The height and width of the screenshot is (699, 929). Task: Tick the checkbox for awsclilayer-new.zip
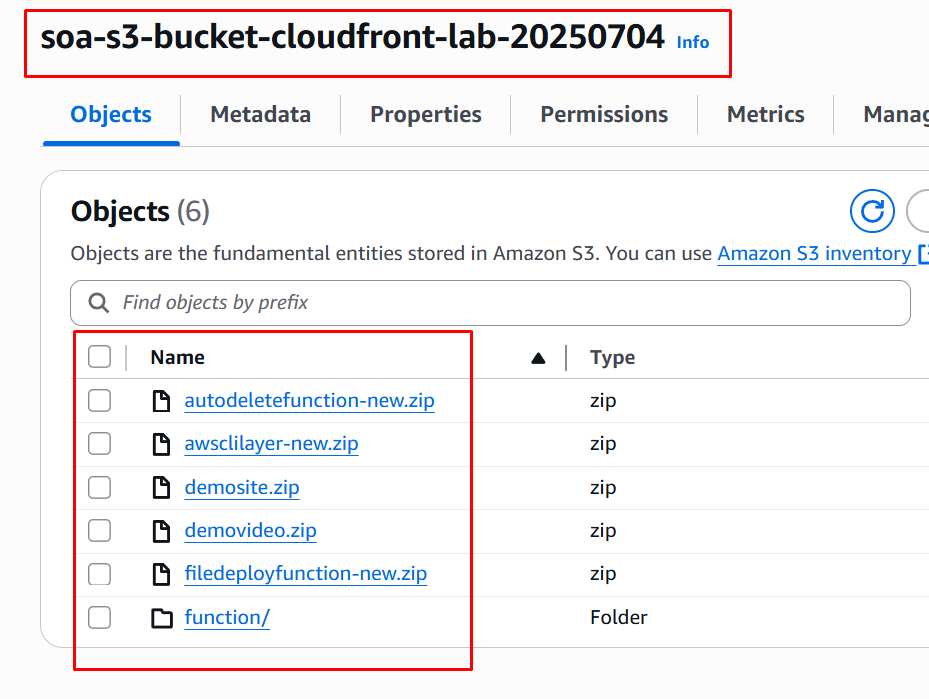pyautogui.click(x=99, y=444)
